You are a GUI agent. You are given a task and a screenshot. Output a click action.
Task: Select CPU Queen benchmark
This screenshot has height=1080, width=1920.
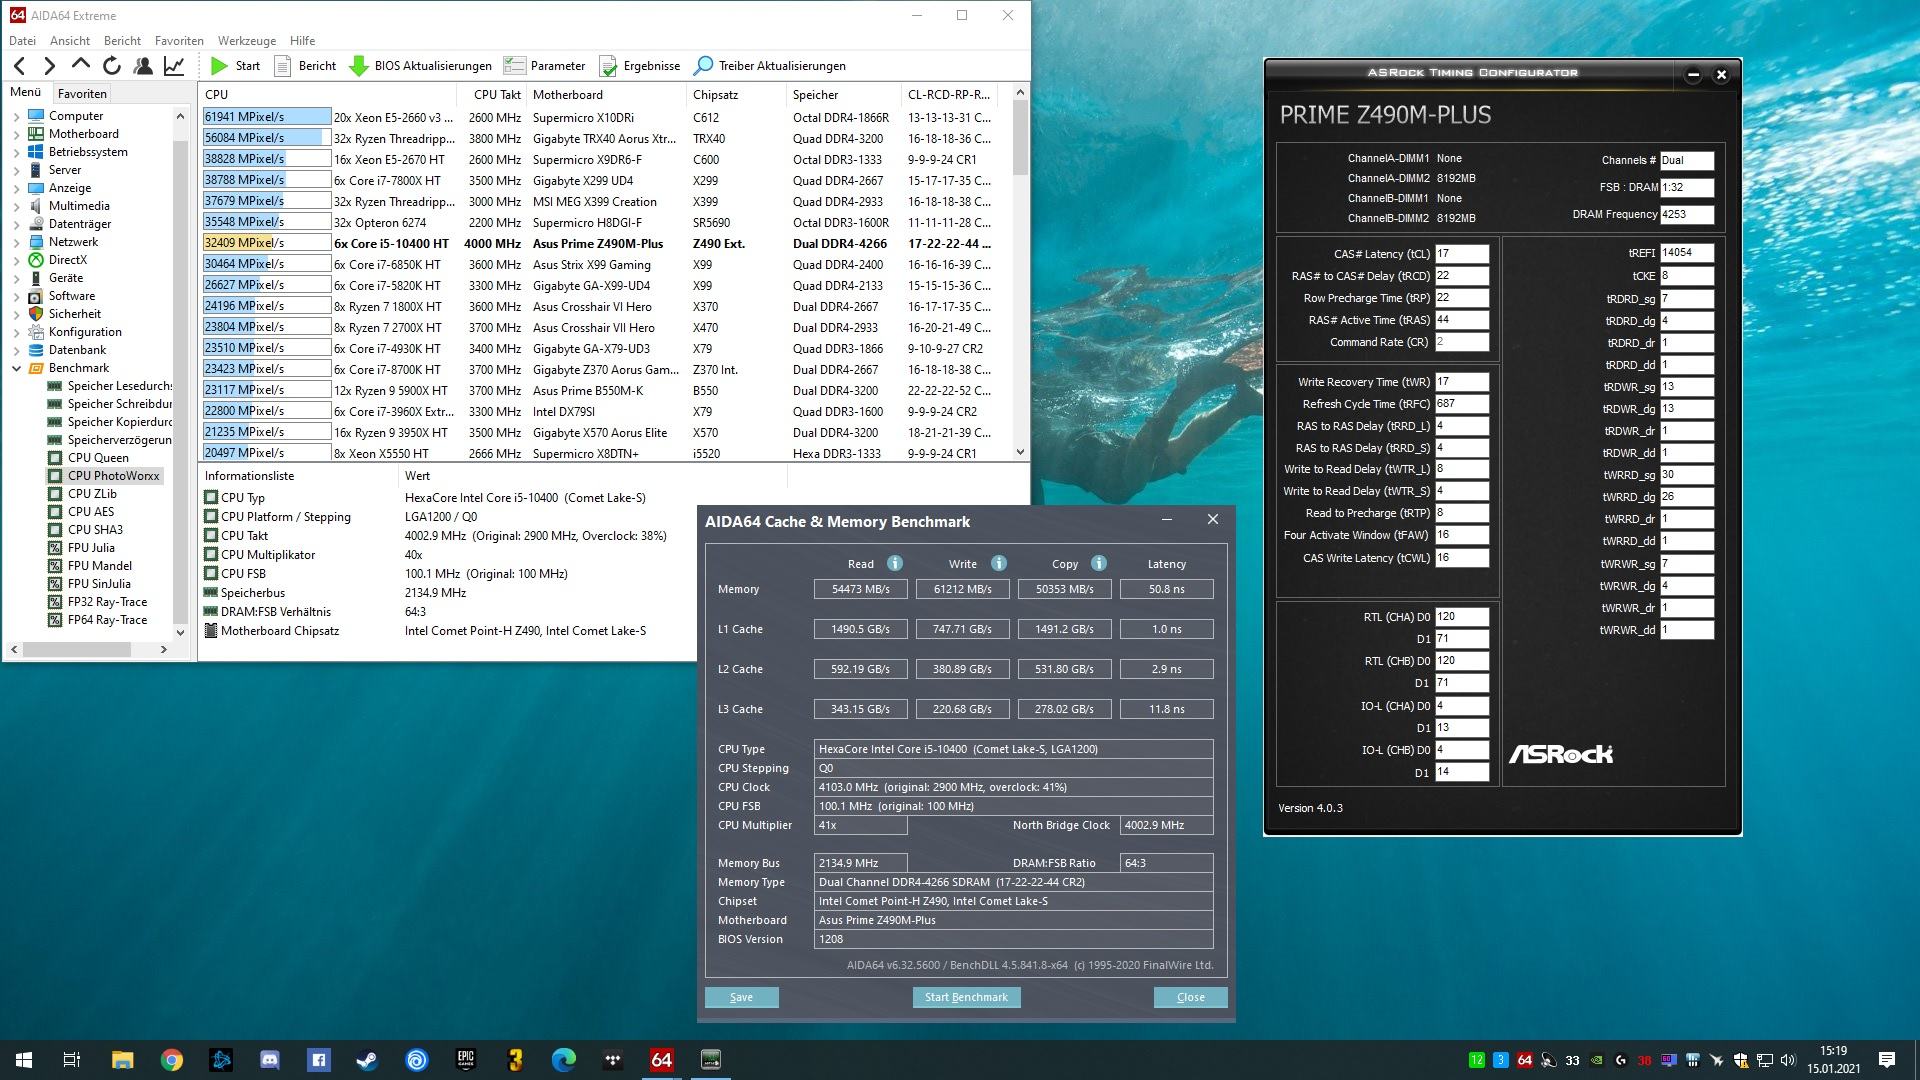click(98, 458)
